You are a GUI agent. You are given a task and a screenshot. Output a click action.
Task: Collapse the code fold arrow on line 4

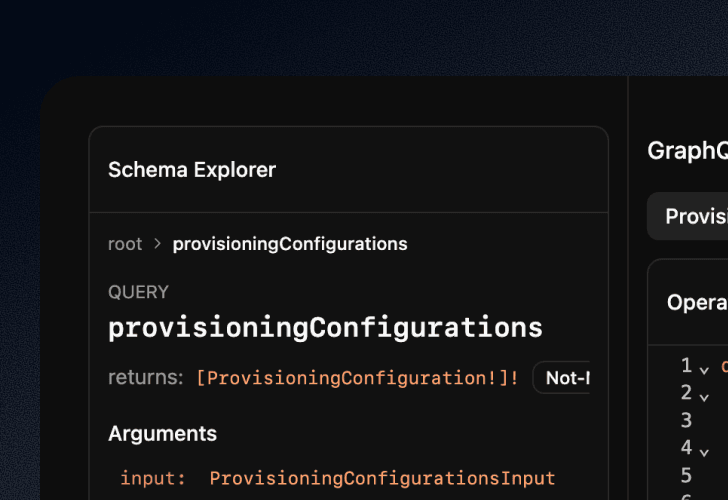(704, 453)
